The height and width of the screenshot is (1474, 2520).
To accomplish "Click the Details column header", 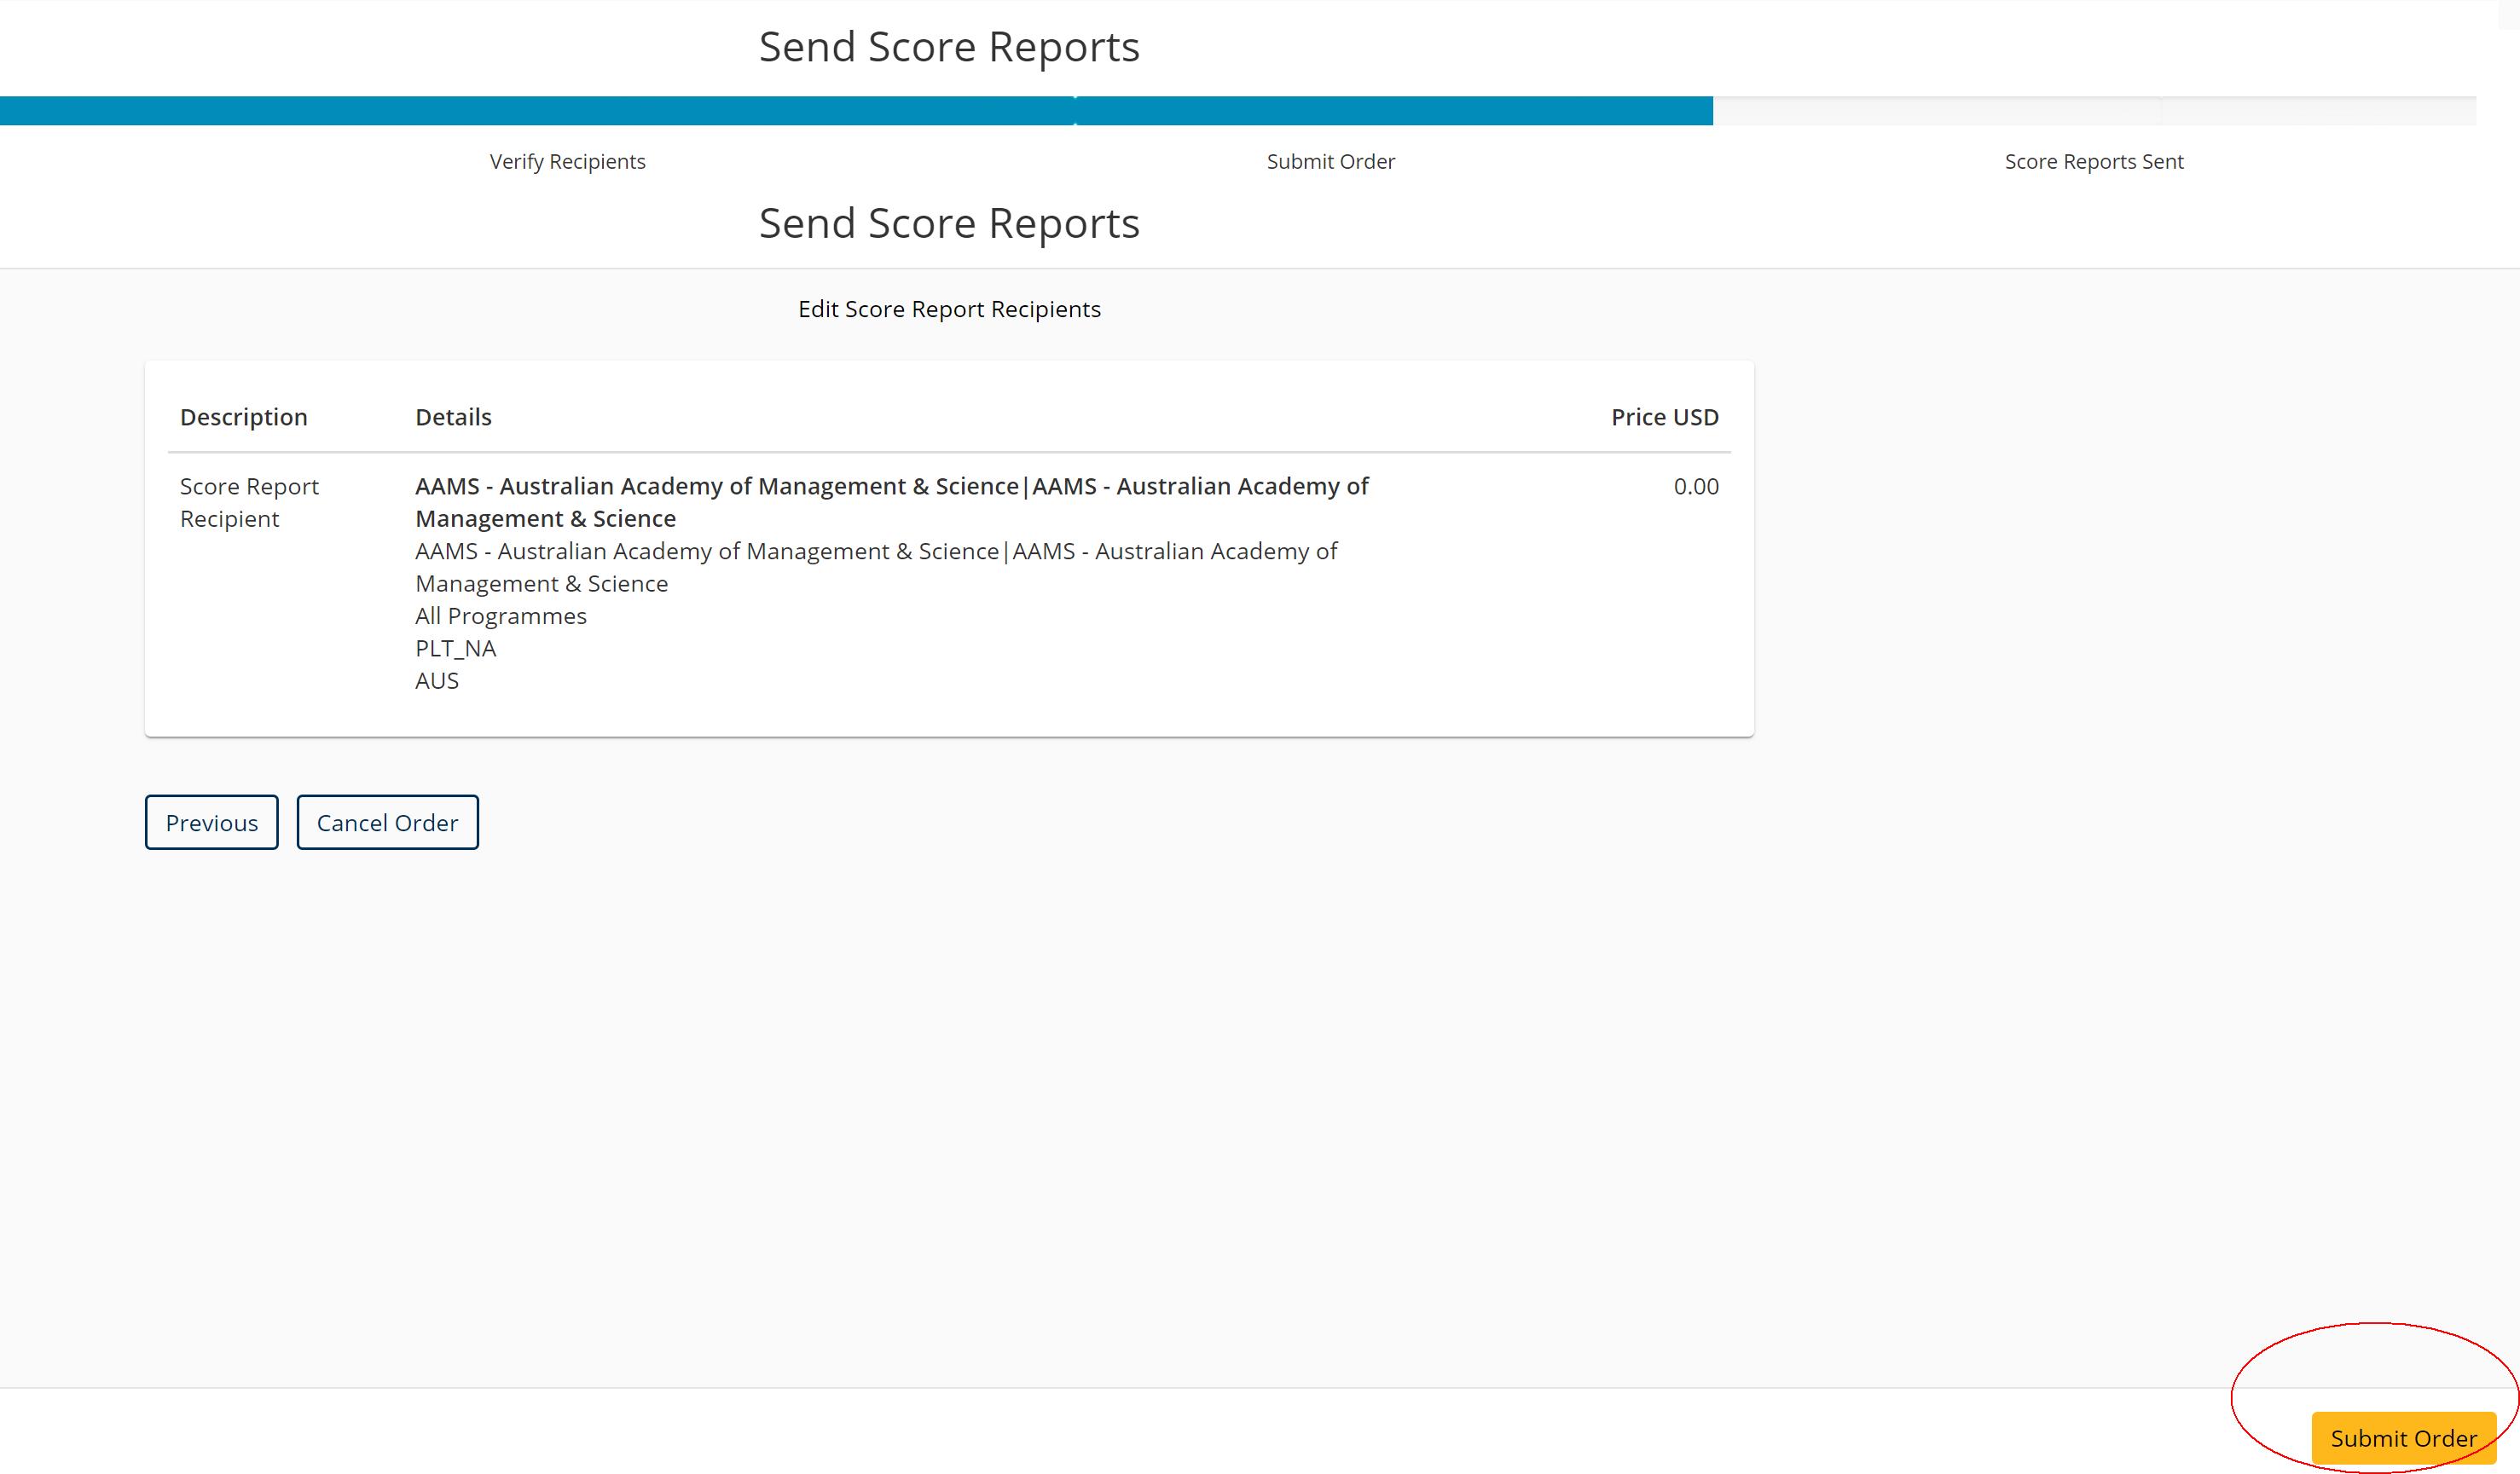I will tap(453, 417).
